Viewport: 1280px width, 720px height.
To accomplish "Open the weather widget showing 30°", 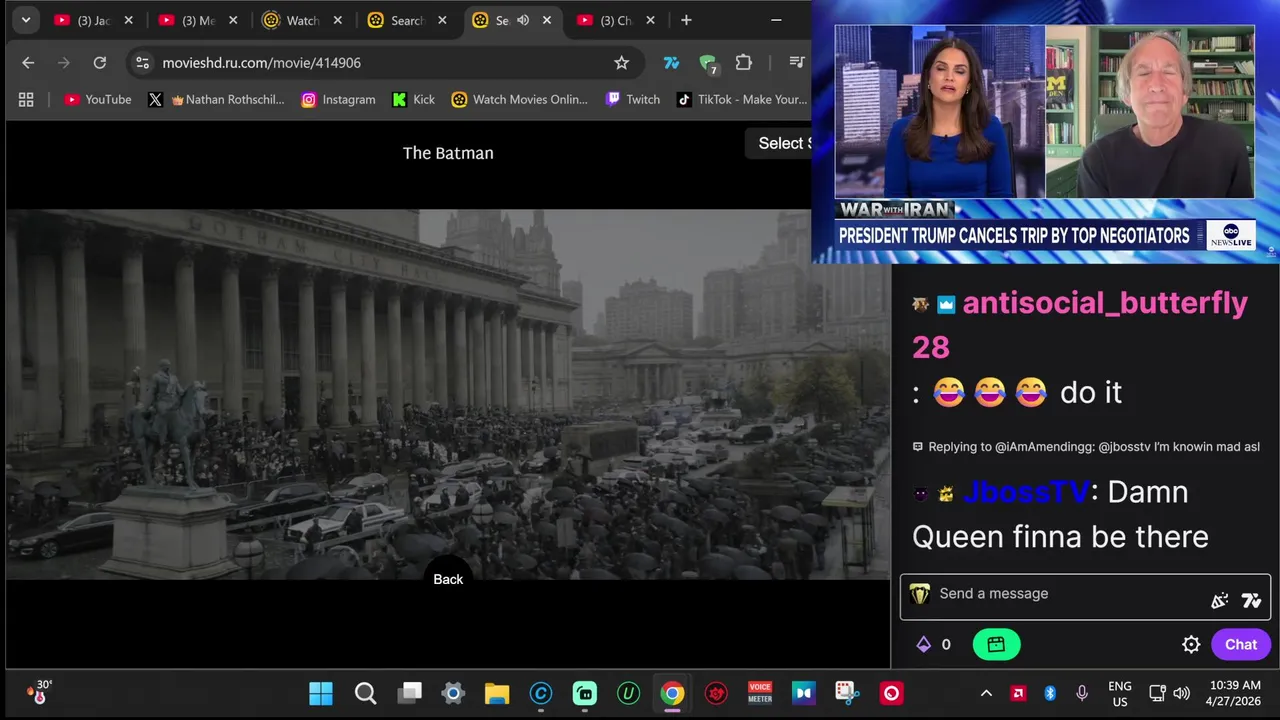I will 40,692.
